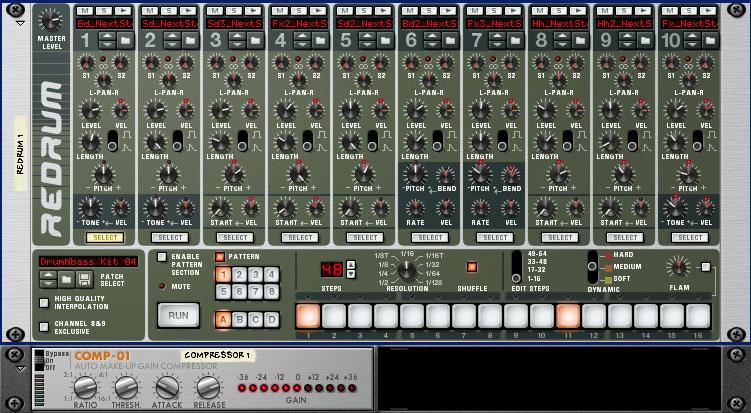
Task: Click Select button on channel 6
Action: pos(430,238)
